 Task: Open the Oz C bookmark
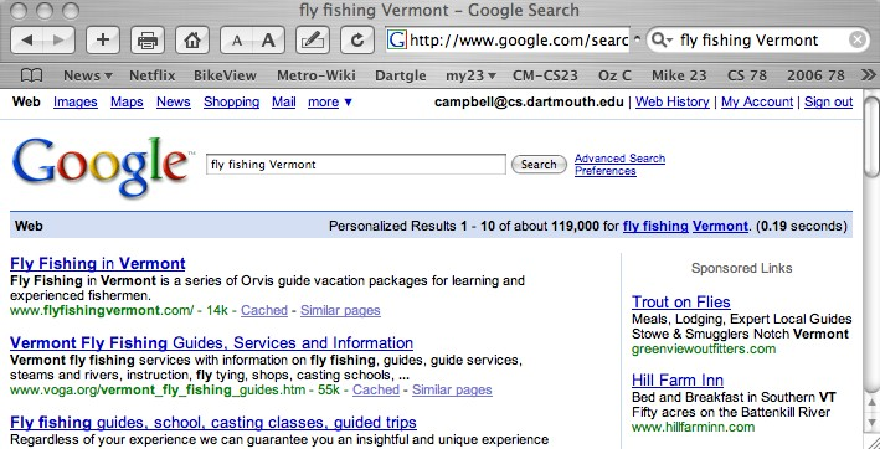point(615,75)
